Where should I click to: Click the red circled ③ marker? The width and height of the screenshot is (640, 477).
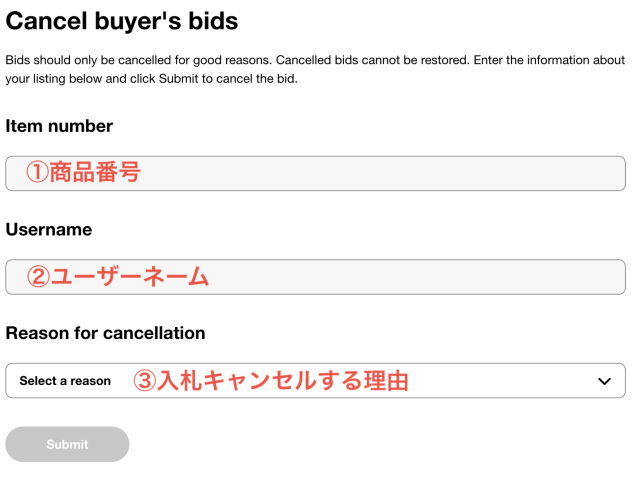(145, 381)
